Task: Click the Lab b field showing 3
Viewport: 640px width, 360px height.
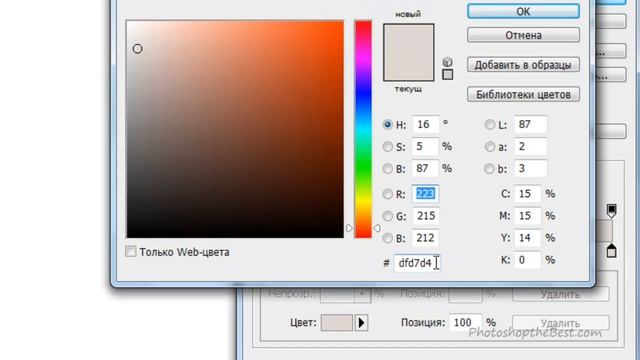Action: pyautogui.click(x=530, y=169)
